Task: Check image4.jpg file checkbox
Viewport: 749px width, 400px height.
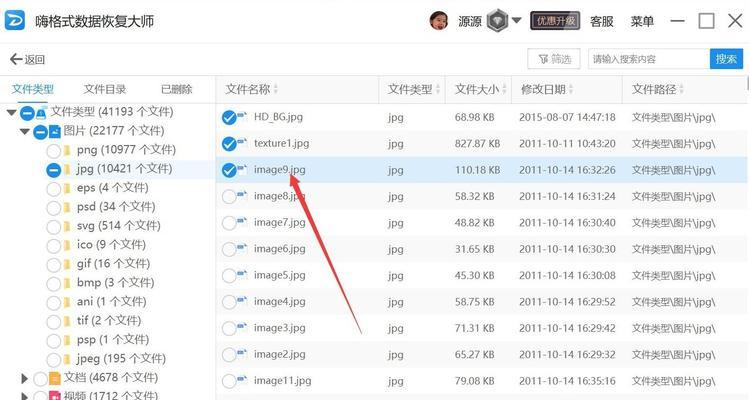Action: 229,302
